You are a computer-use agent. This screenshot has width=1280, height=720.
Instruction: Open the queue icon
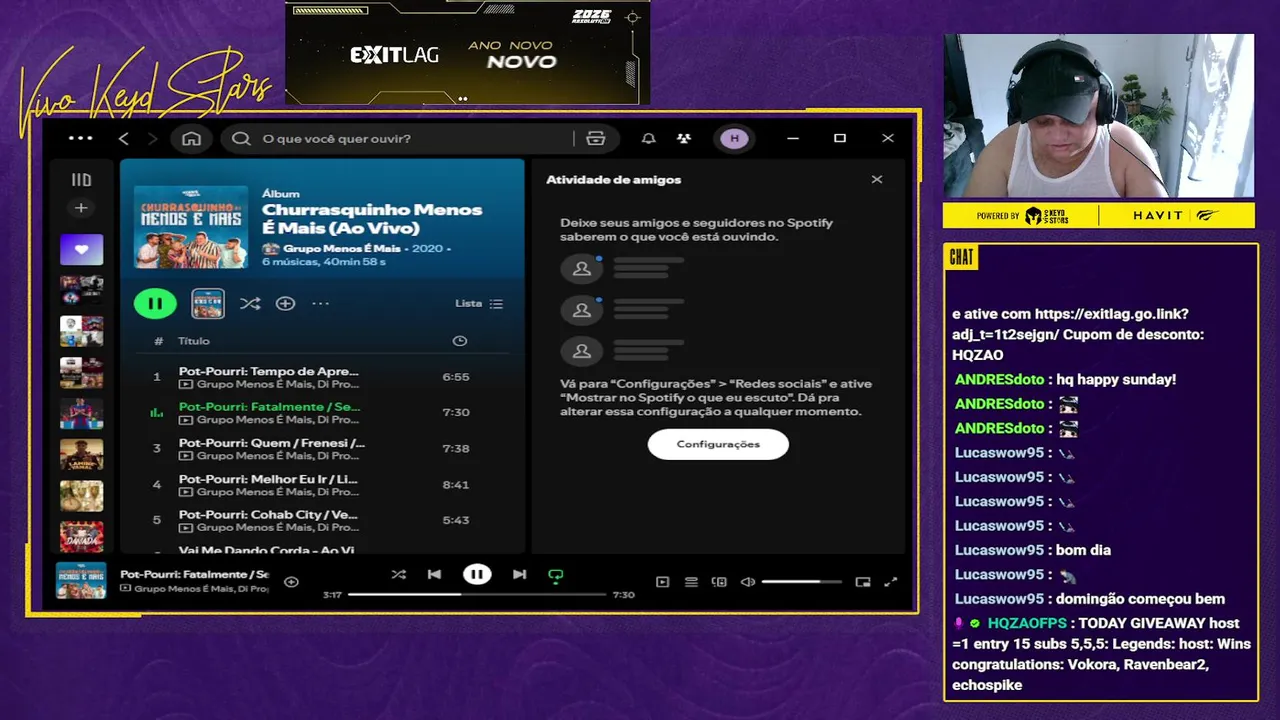(x=691, y=582)
